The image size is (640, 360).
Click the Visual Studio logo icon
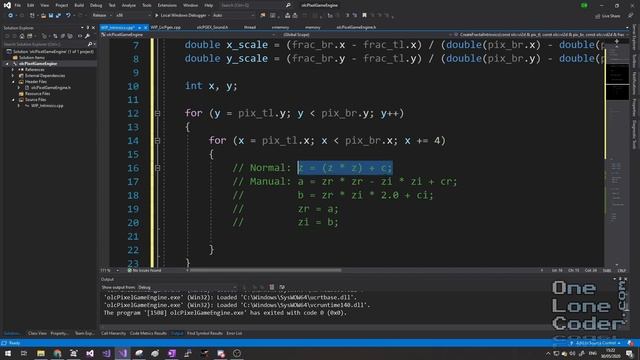point(7,5)
